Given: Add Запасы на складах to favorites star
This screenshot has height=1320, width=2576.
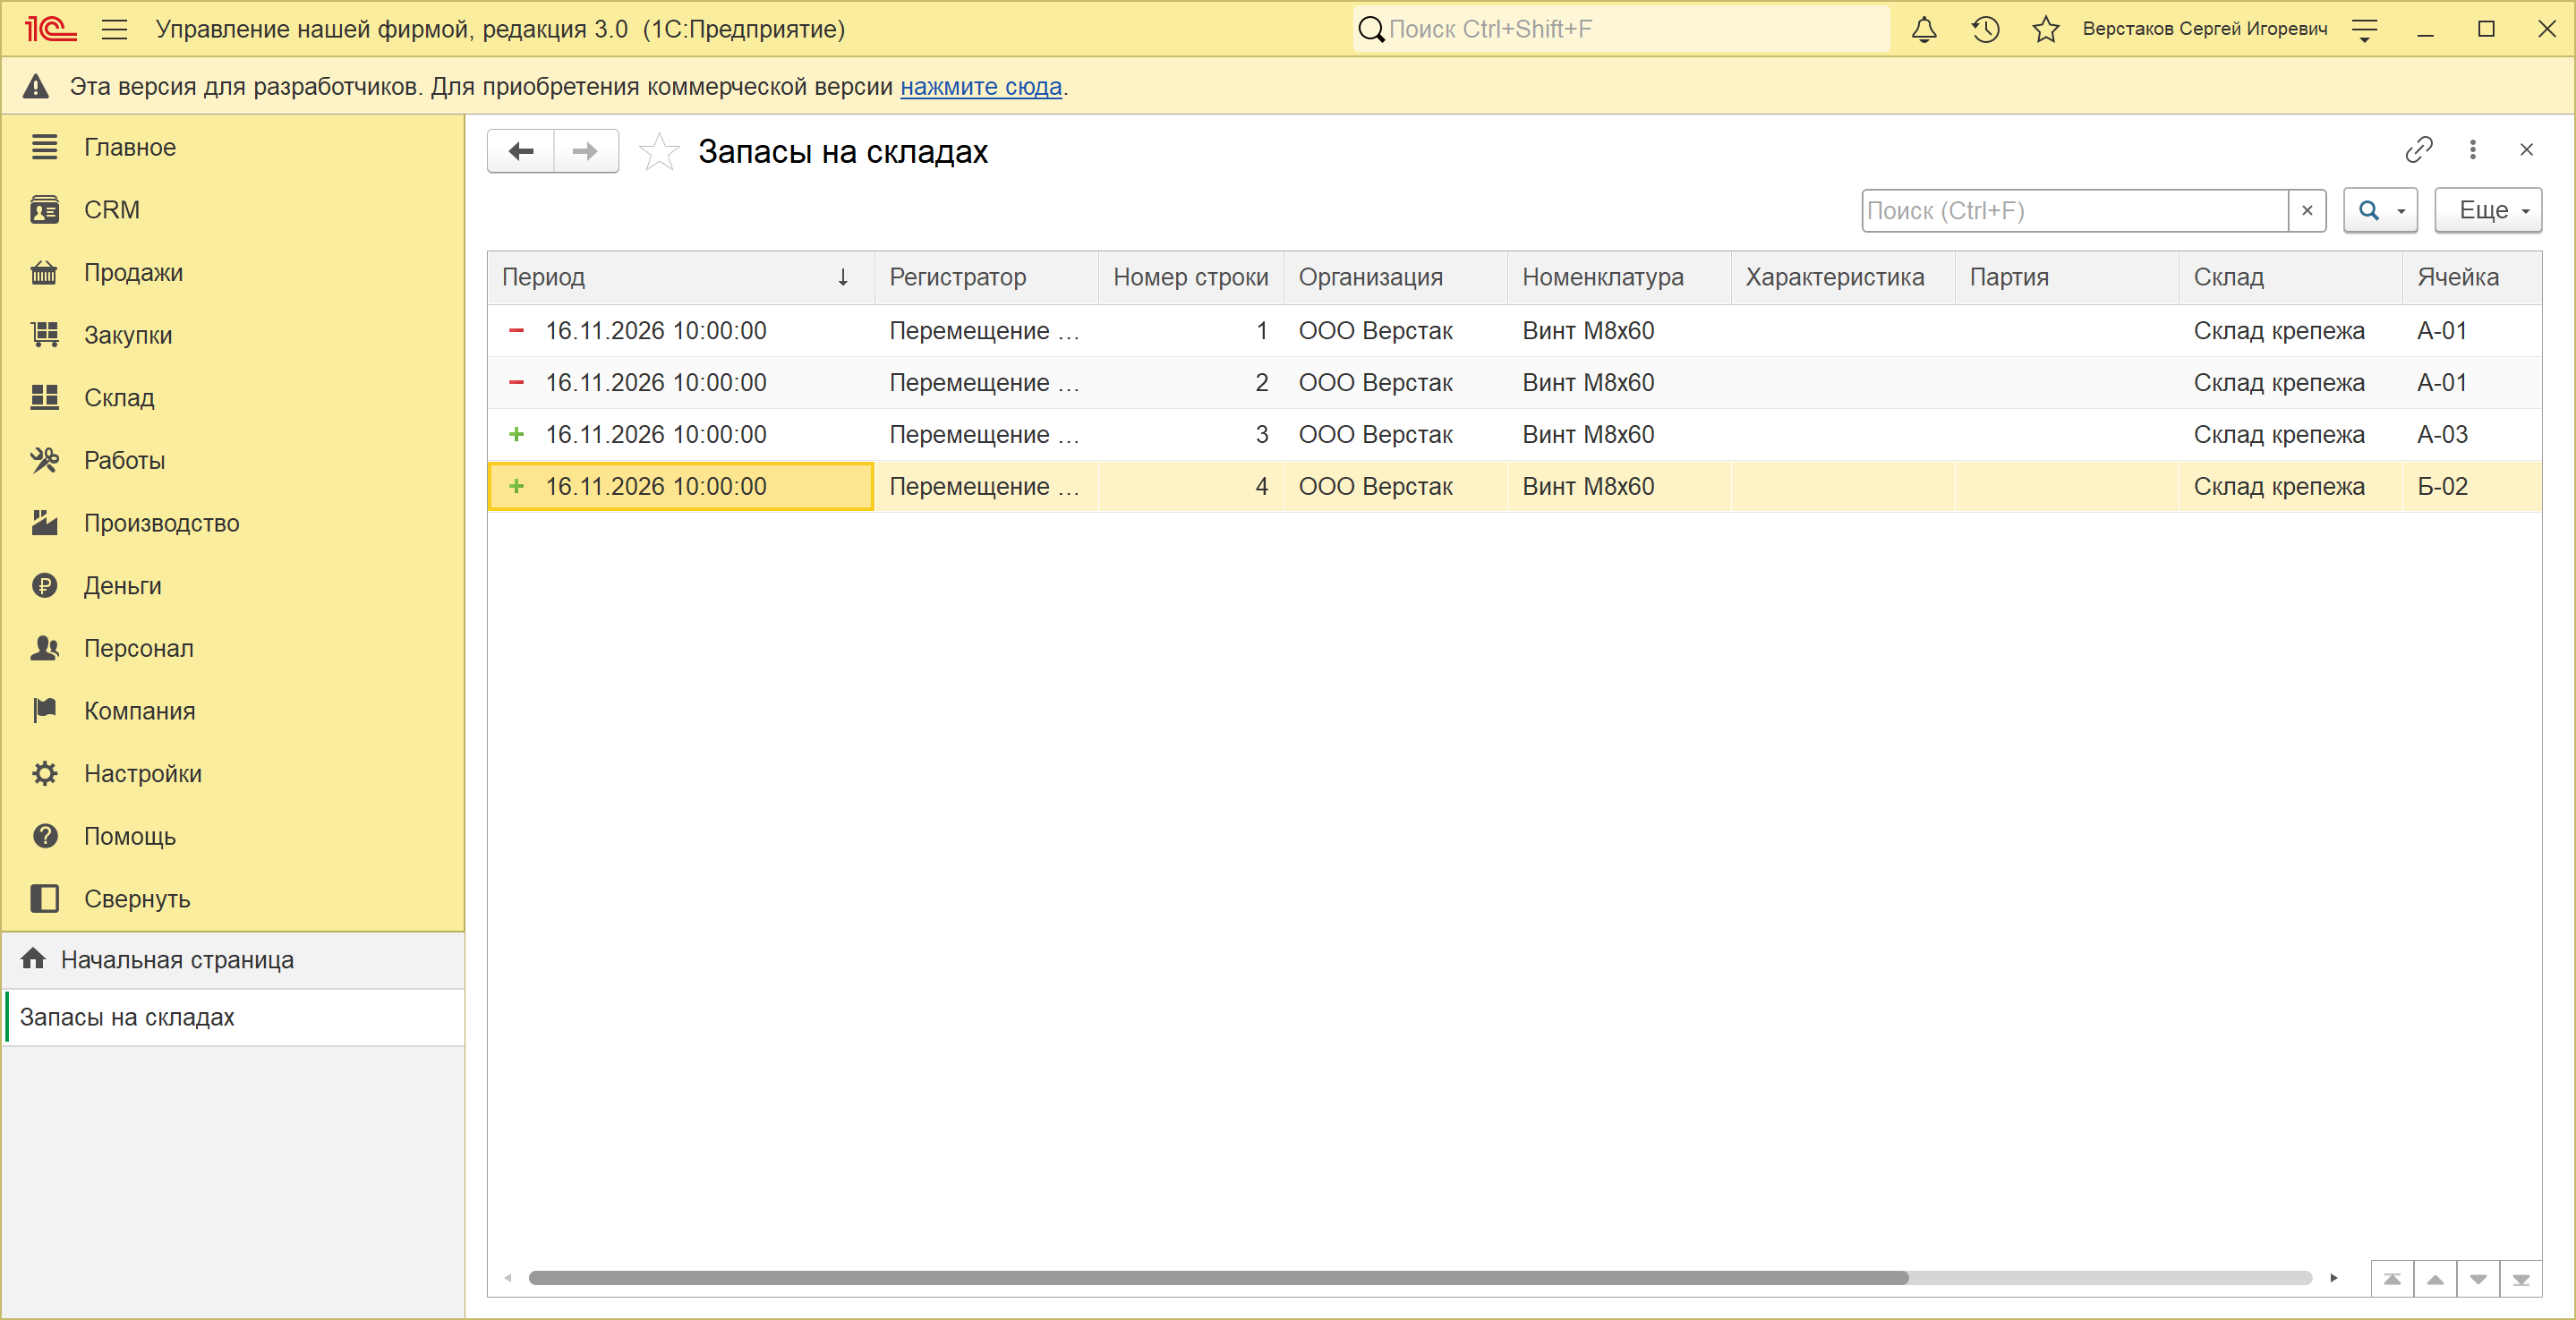Looking at the screenshot, I should [x=659, y=152].
